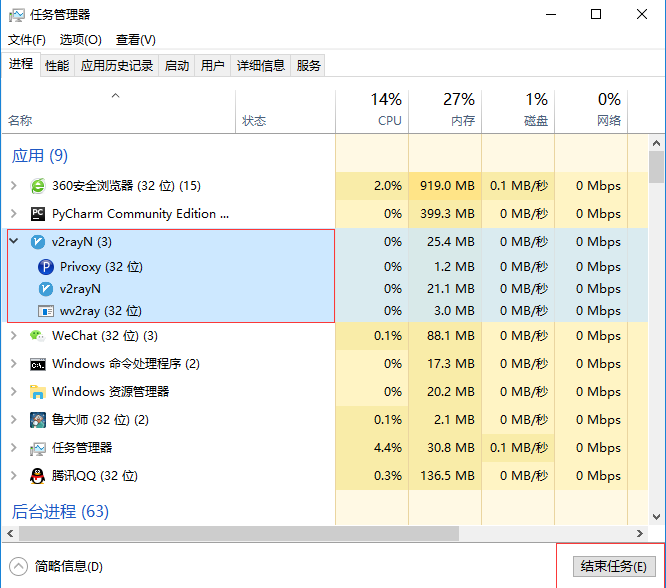Image resolution: width=666 pixels, height=588 pixels.
Task: Click the child v2rayN process icon
Action: [46, 289]
